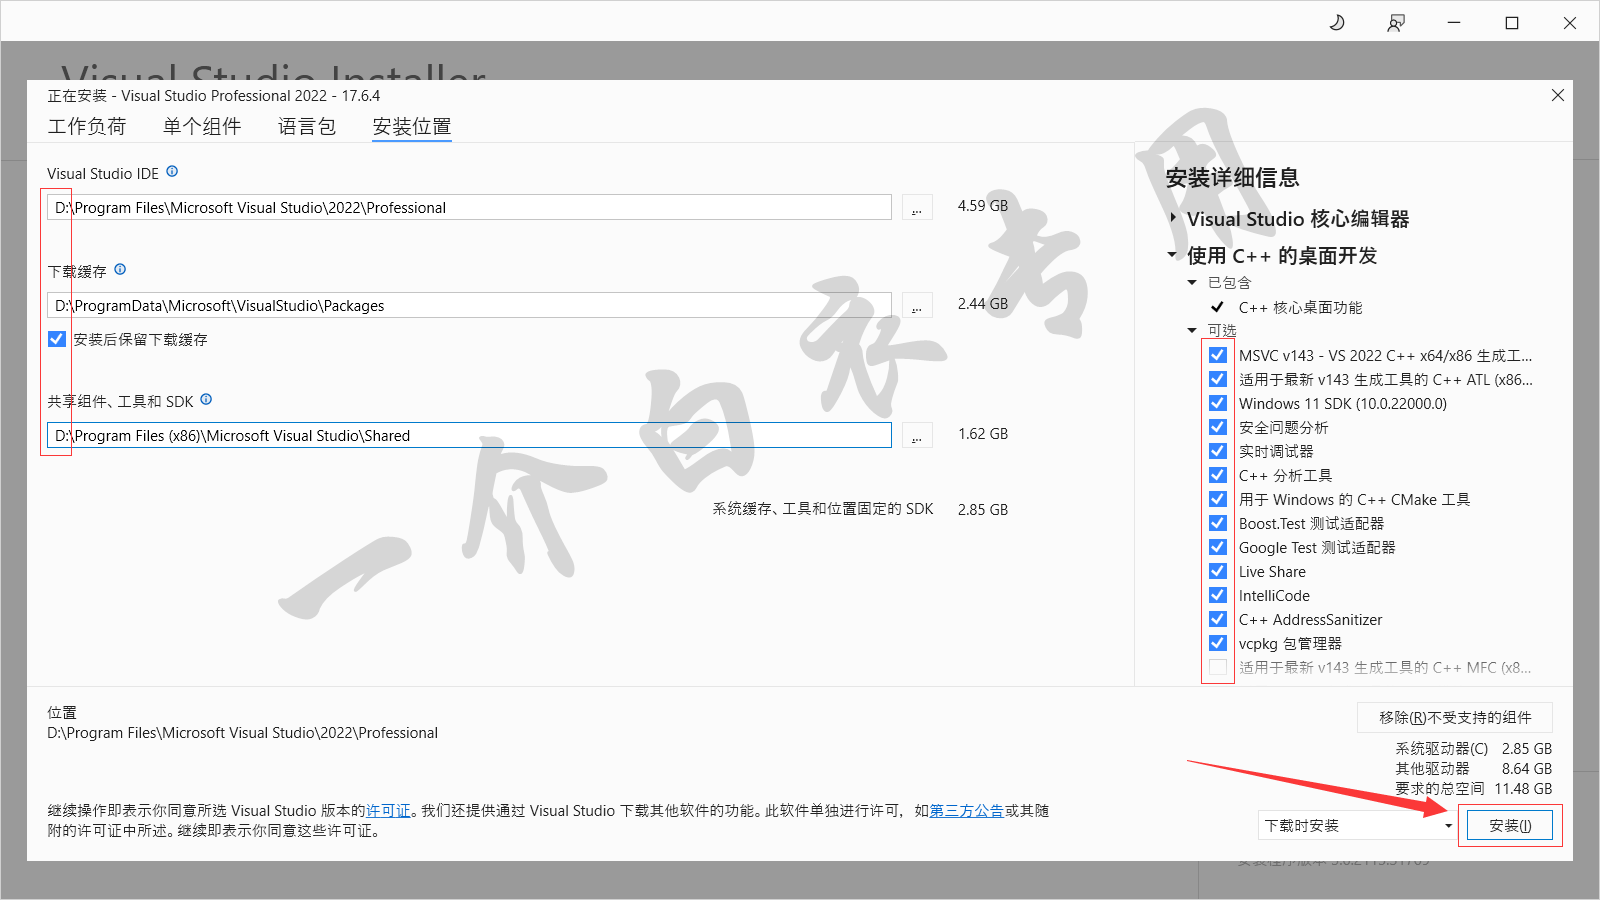This screenshot has height=900, width=1600.
Task: Open the feedback icon in title bar
Action: pyautogui.click(x=1396, y=22)
